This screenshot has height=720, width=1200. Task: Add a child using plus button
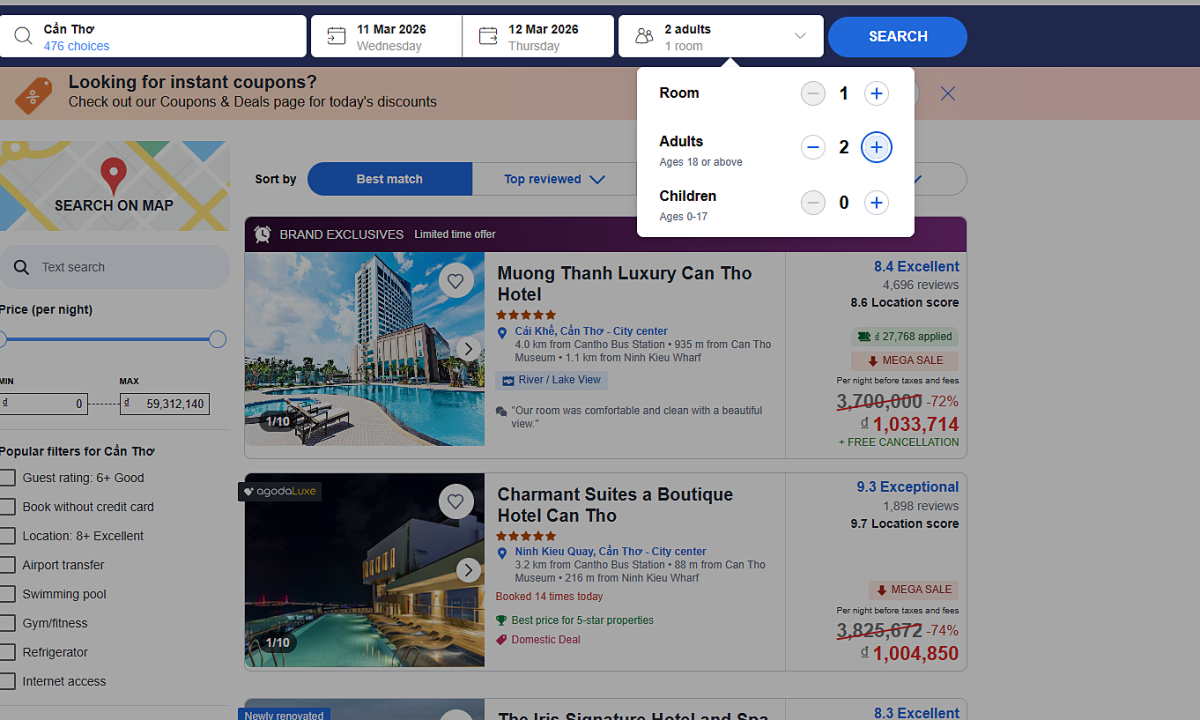click(x=876, y=203)
